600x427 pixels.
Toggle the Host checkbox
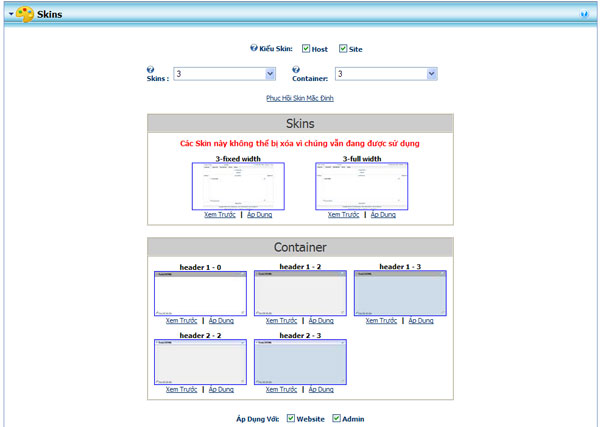point(306,49)
